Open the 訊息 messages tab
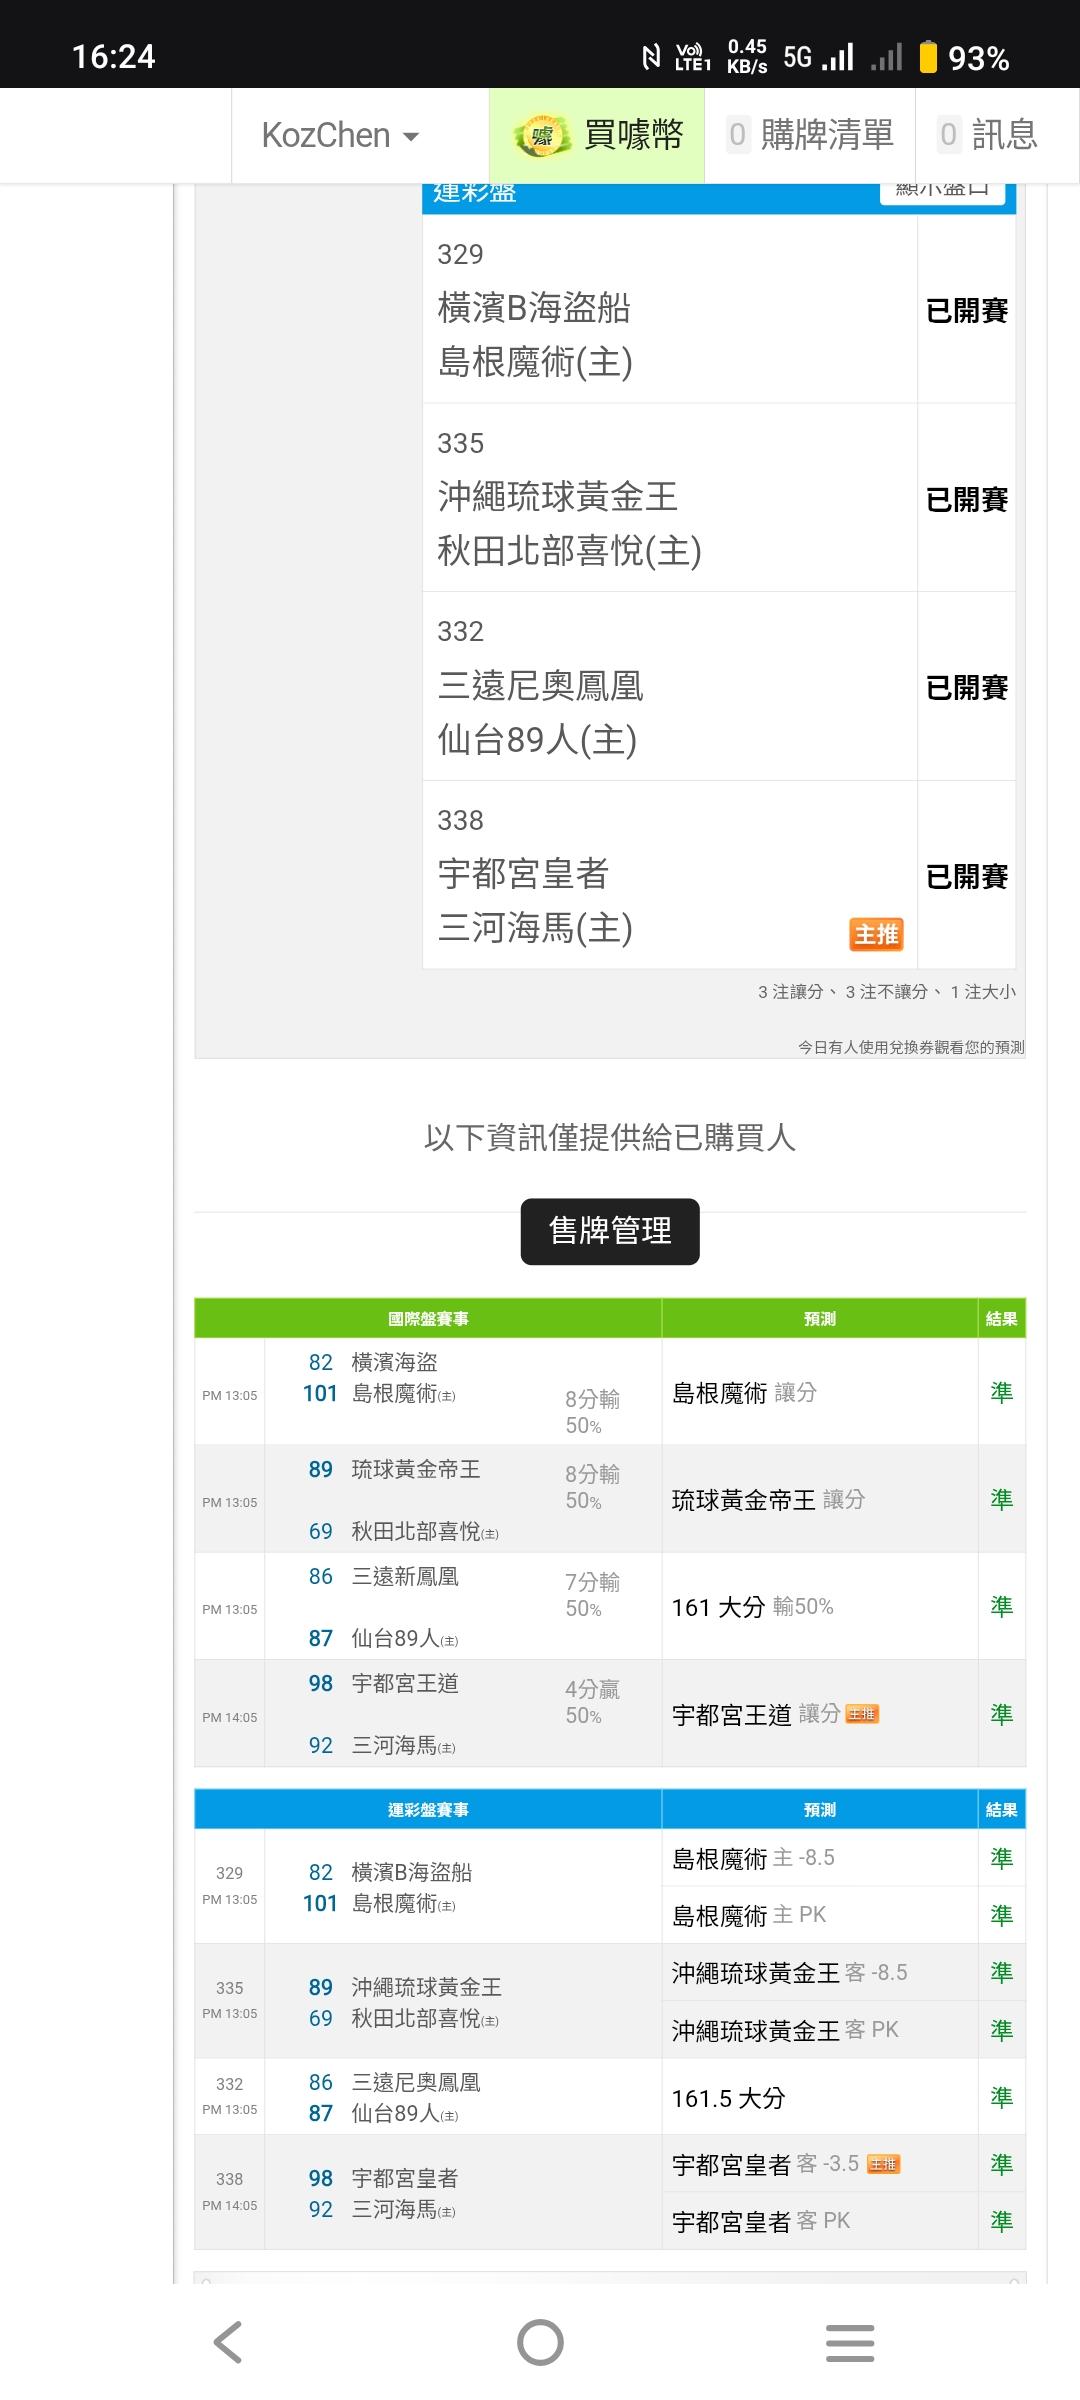The height and width of the screenshot is (2400, 1080). pos(988,135)
